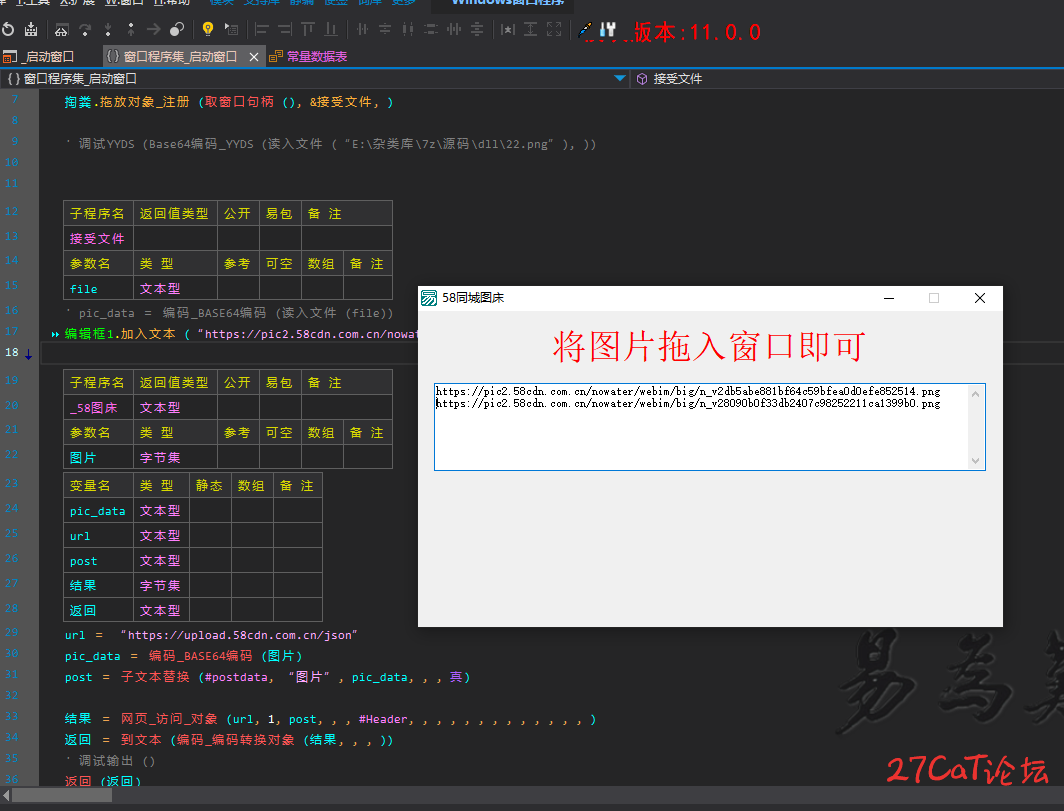Click the 网页_访问_对象 function call
The height and width of the screenshot is (811, 1064).
[169, 719]
